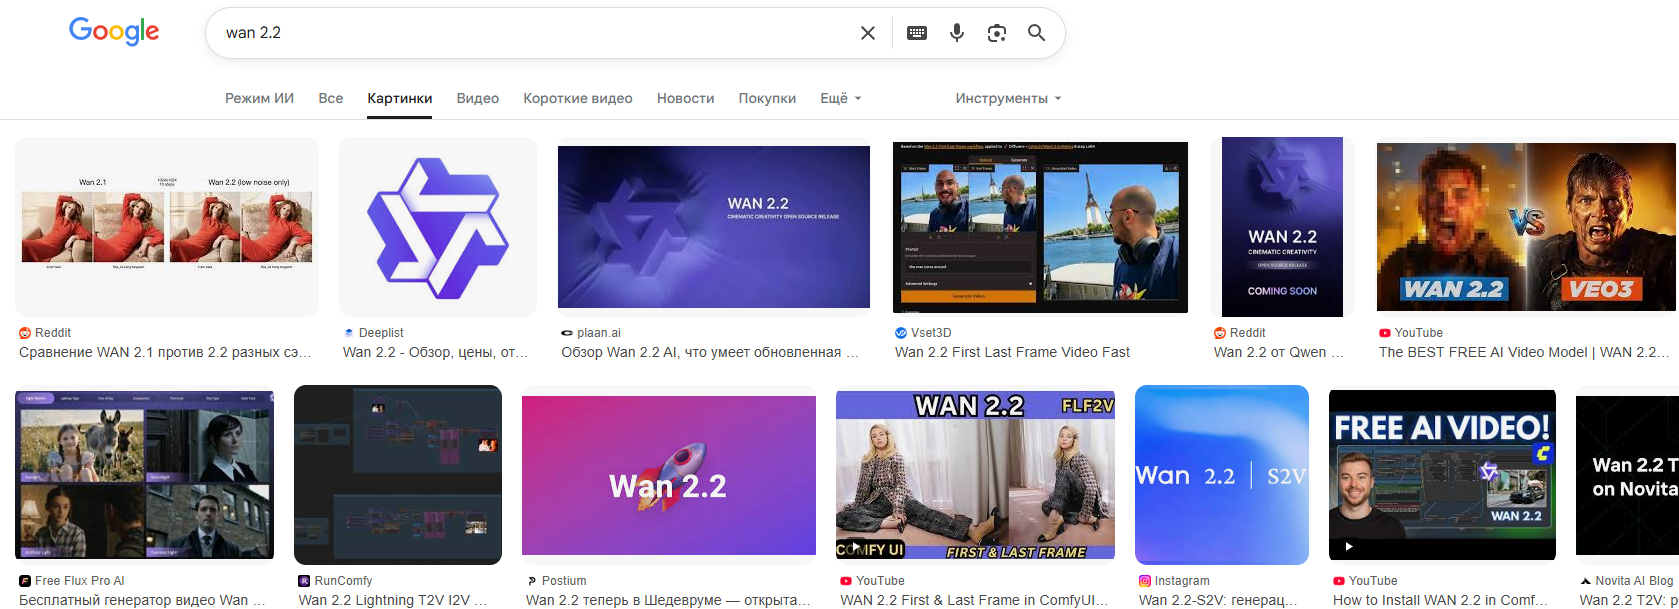Click the RunComfy source favicon
The image size is (1679, 609).
(x=304, y=581)
